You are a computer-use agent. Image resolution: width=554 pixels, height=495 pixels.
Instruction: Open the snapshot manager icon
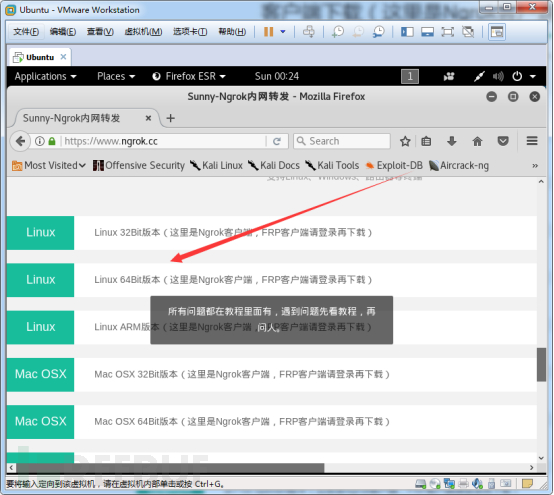(378, 32)
